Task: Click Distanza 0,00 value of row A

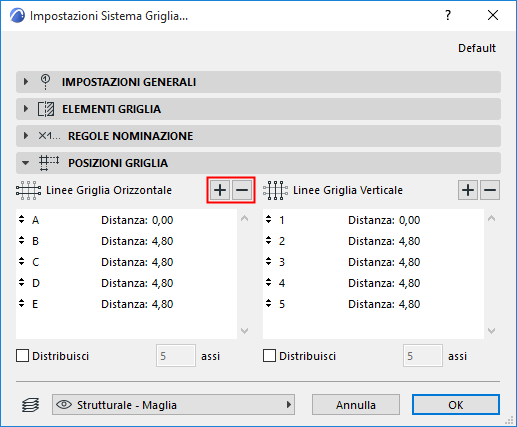Action: point(163,220)
